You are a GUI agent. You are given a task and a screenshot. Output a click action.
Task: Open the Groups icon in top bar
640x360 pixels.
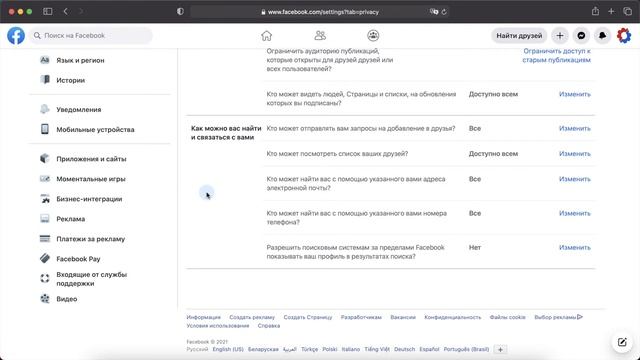click(x=373, y=36)
